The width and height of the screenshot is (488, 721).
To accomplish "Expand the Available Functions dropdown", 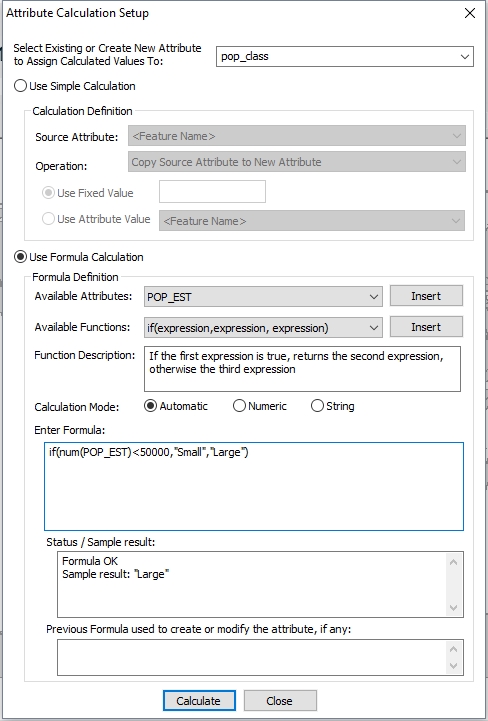I will pyautogui.click(x=263, y=328).
